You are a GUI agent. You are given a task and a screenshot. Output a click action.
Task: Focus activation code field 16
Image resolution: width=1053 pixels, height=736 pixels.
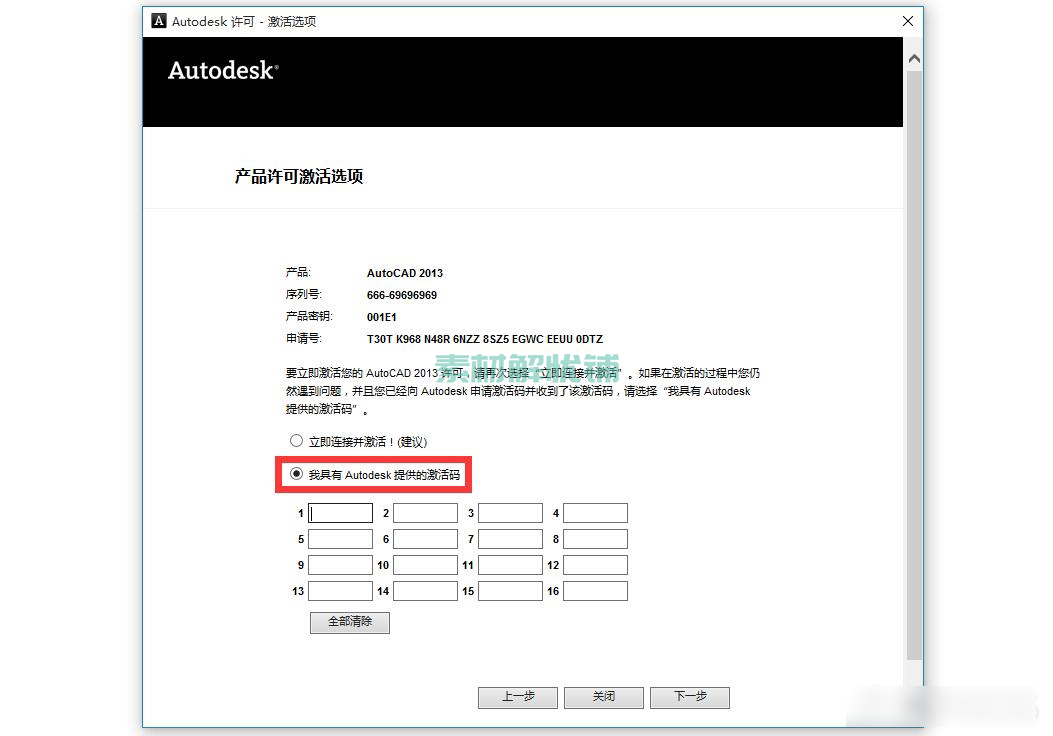(595, 591)
